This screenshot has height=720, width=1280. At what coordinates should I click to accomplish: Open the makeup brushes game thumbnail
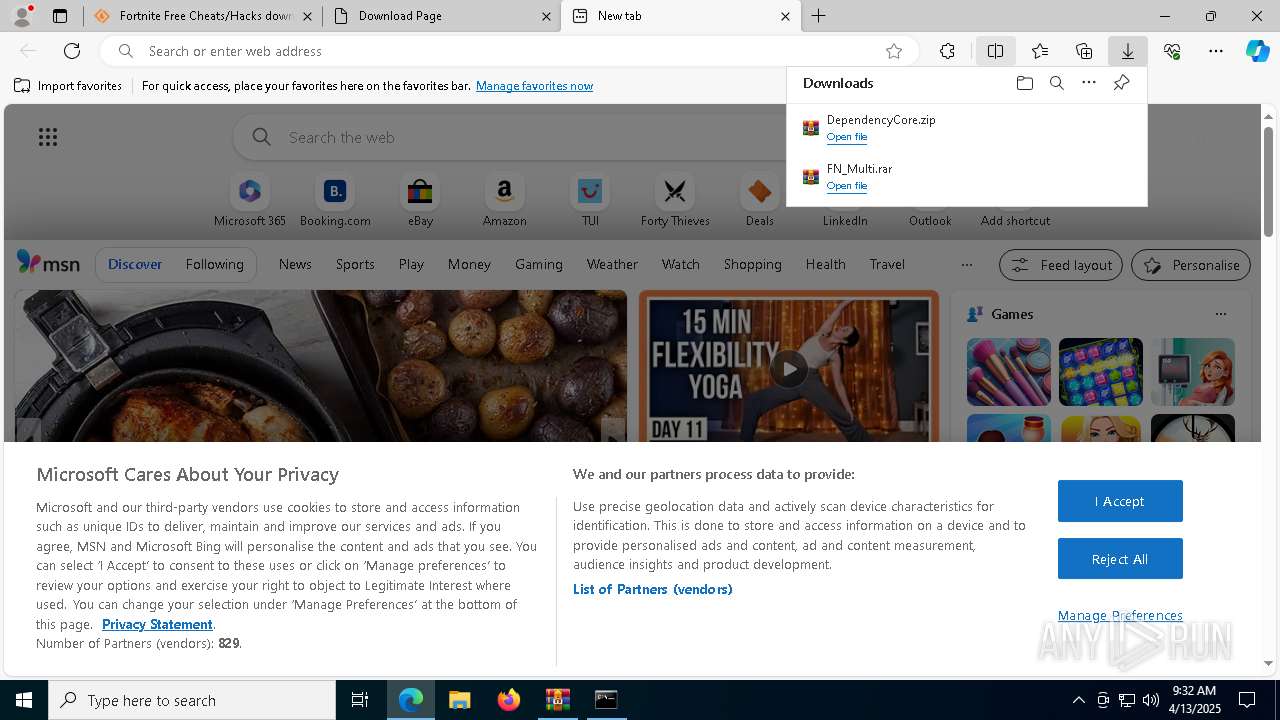(x=1008, y=372)
